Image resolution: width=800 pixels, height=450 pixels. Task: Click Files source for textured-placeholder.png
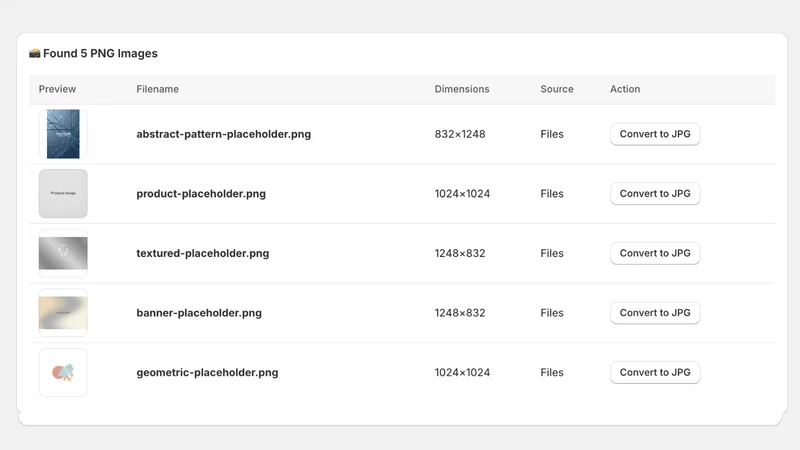[x=552, y=254]
